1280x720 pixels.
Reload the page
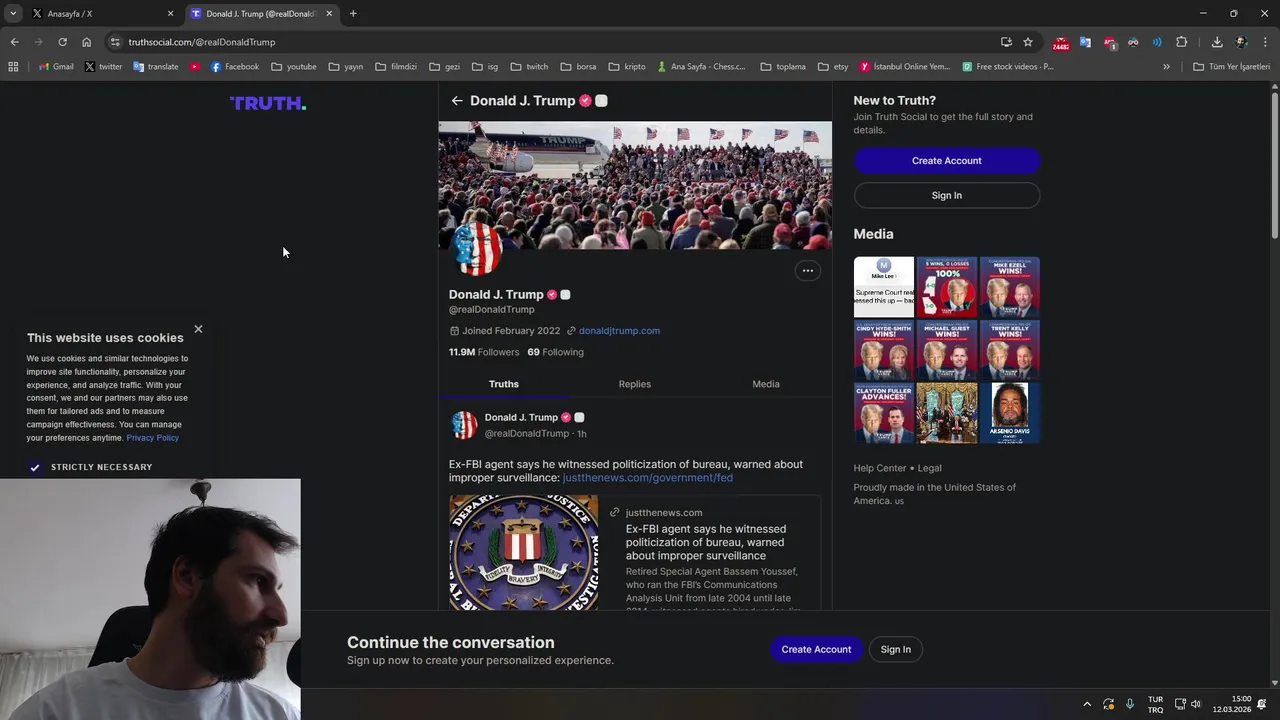(62, 42)
